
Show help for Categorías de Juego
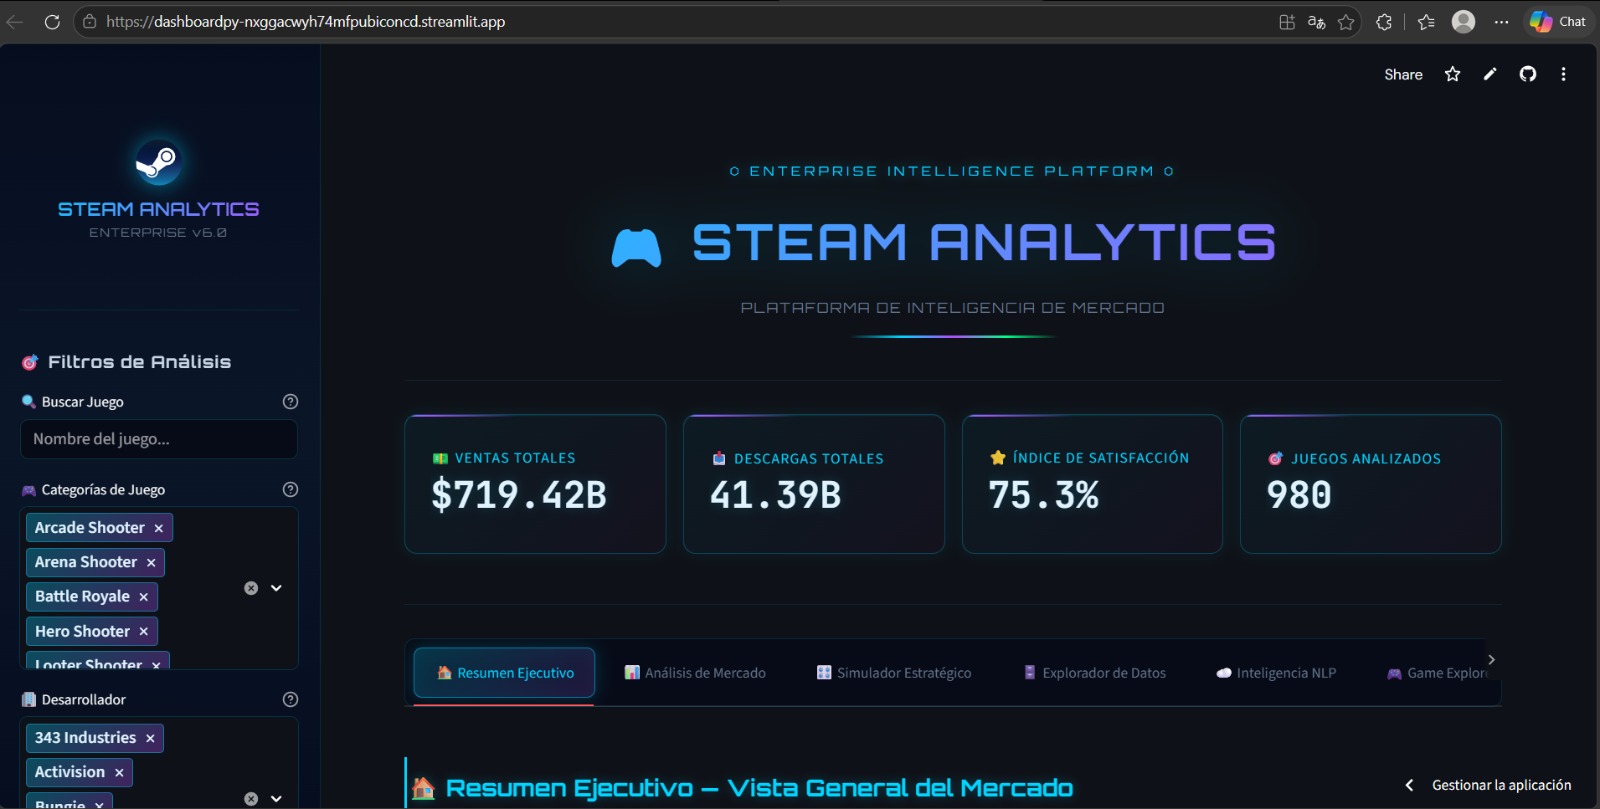click(x=290, y=489)
